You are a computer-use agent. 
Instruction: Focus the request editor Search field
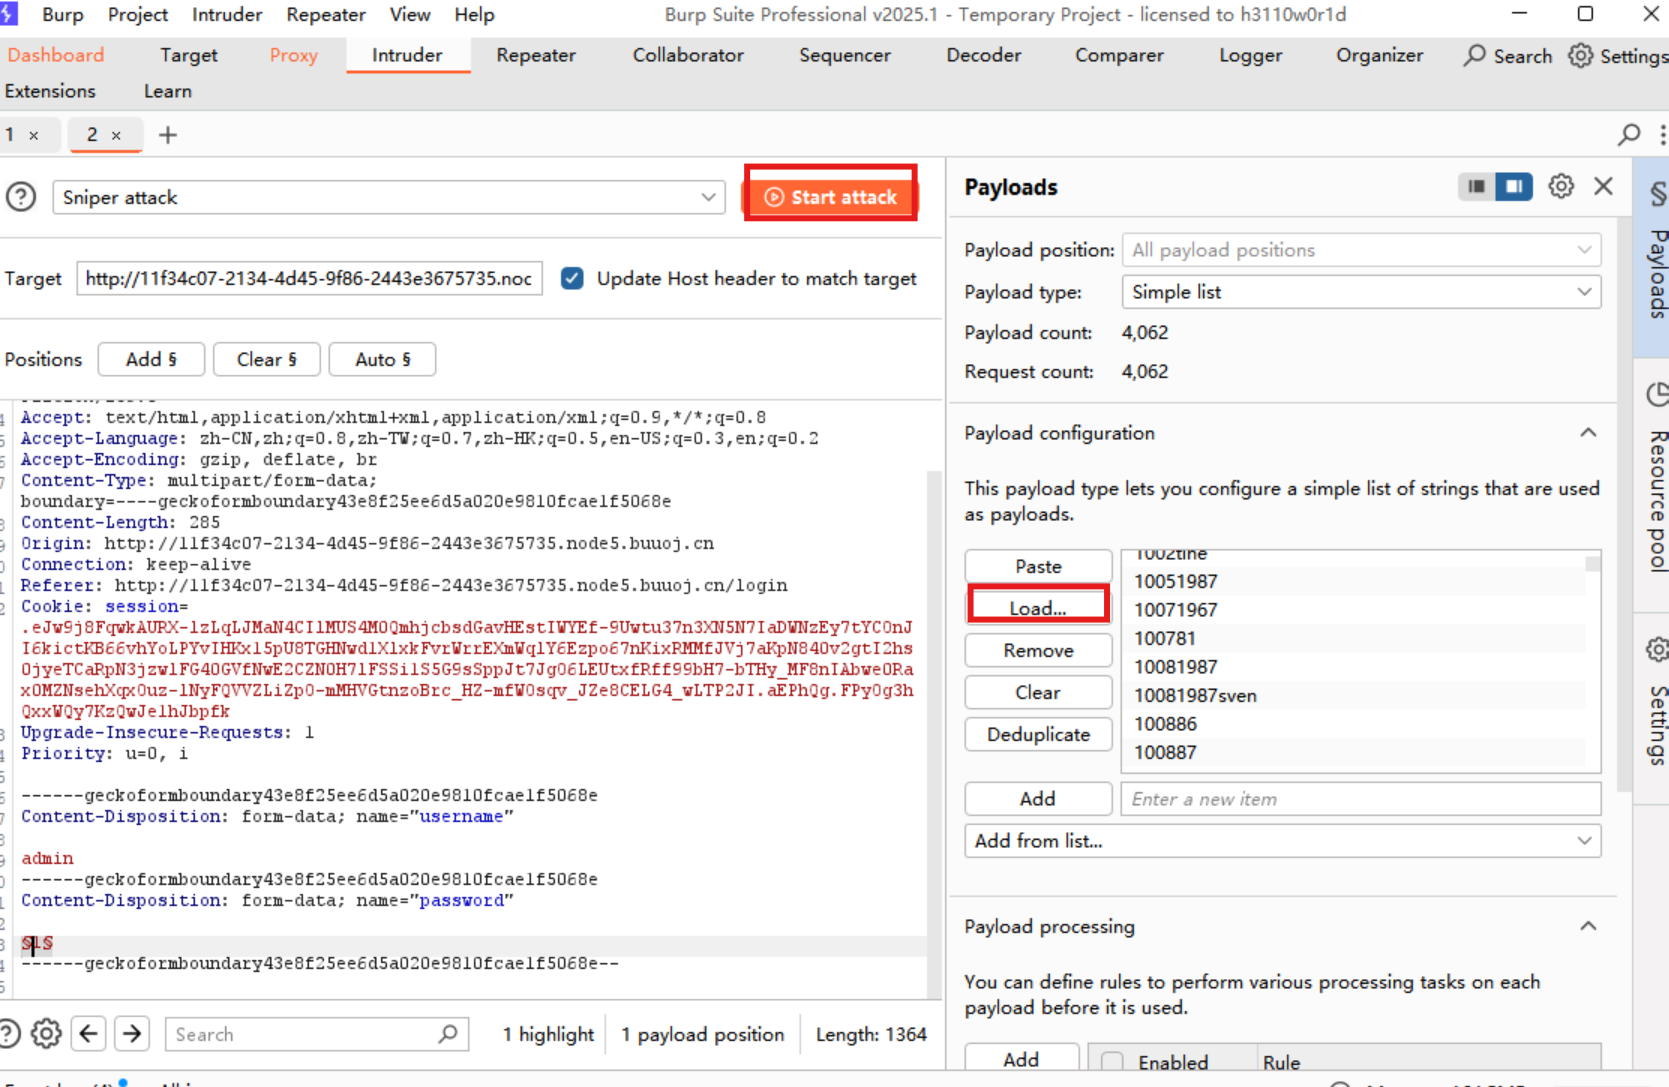click(317, 1034)
